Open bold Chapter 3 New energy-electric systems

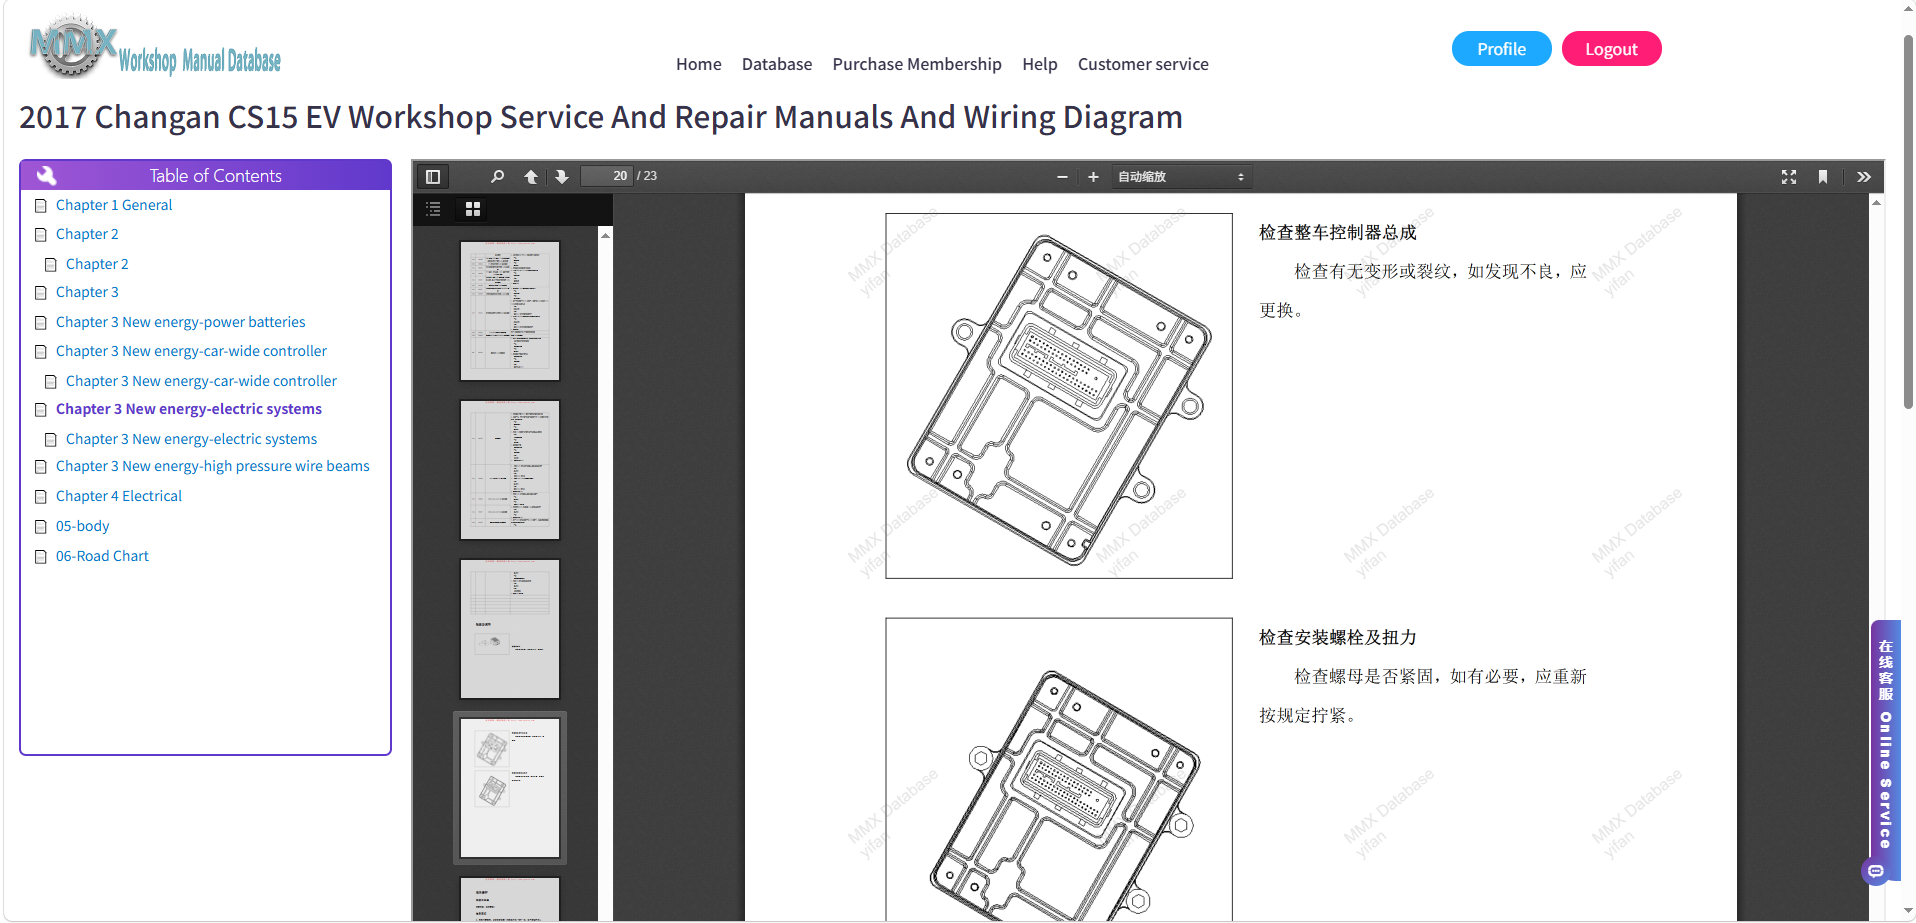pyautogui.click(x=189, y=409)
